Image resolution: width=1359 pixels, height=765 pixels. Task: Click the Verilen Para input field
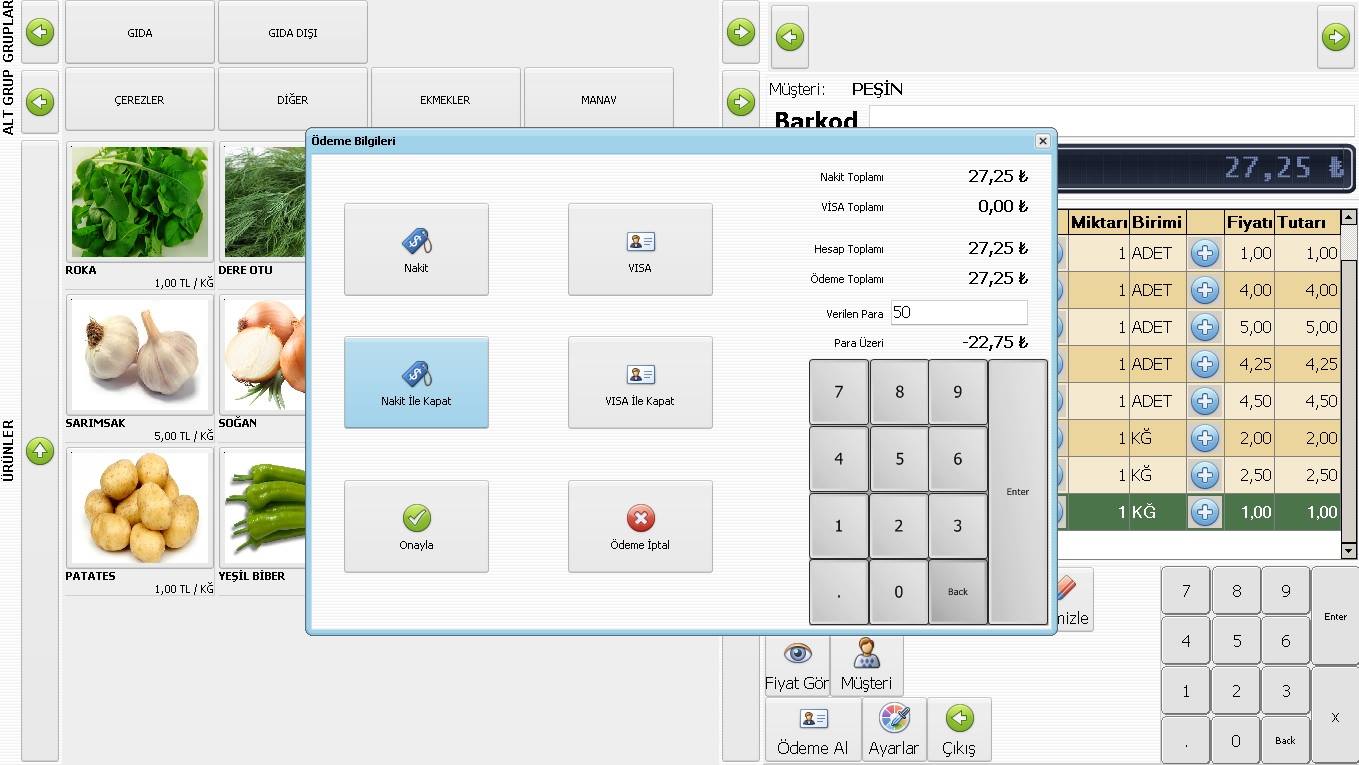[x=959, y=312]
